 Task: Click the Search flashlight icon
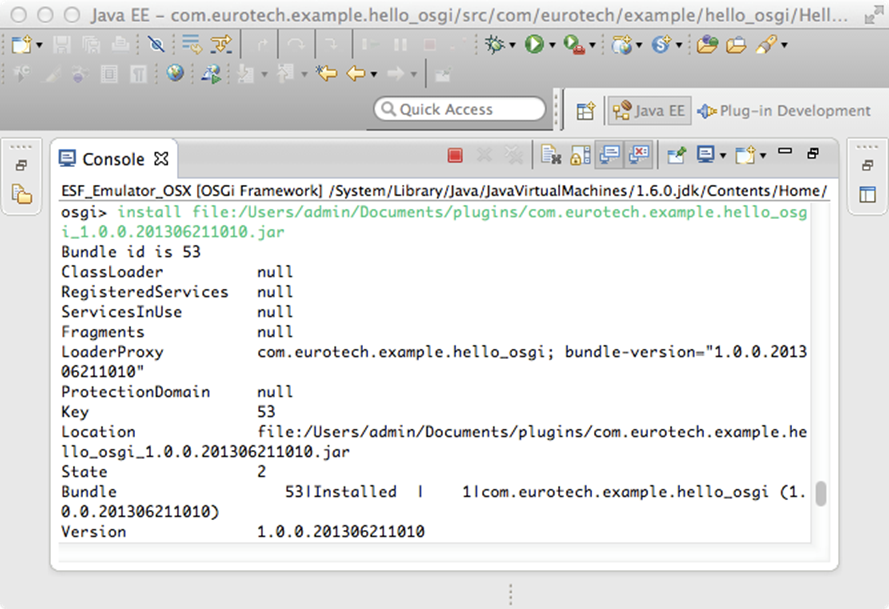(766, 44)
